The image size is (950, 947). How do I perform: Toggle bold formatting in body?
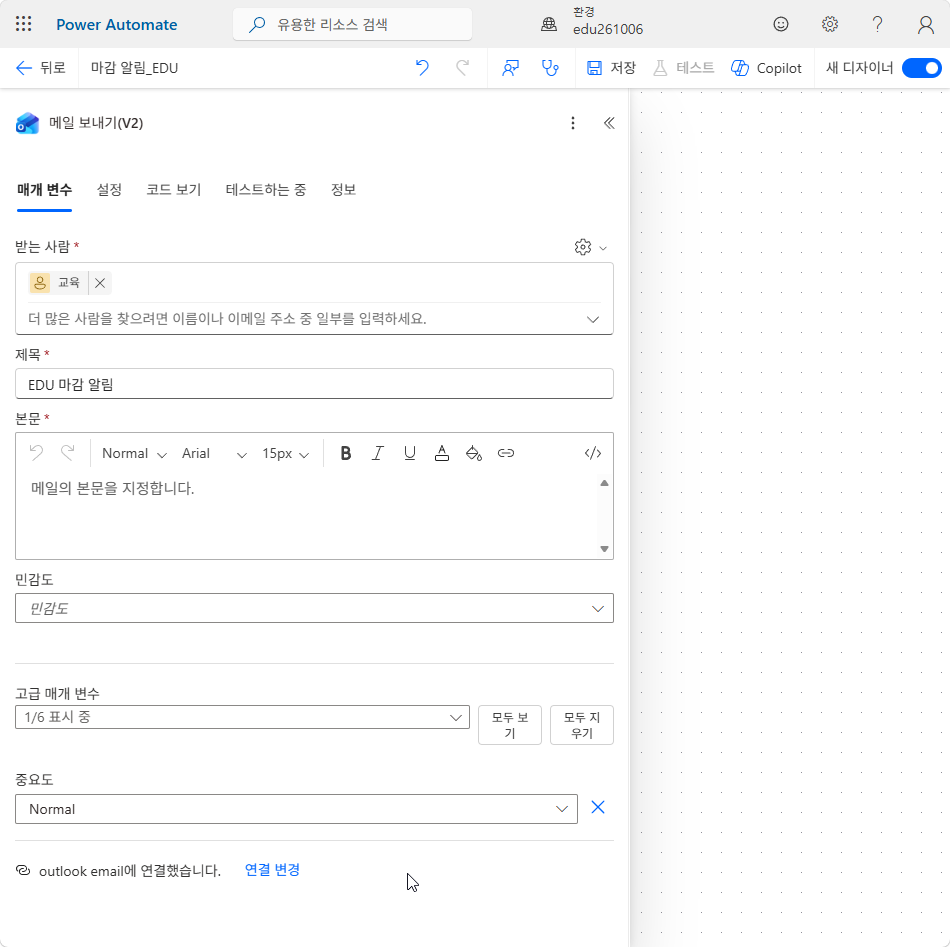tap(345, 453)
